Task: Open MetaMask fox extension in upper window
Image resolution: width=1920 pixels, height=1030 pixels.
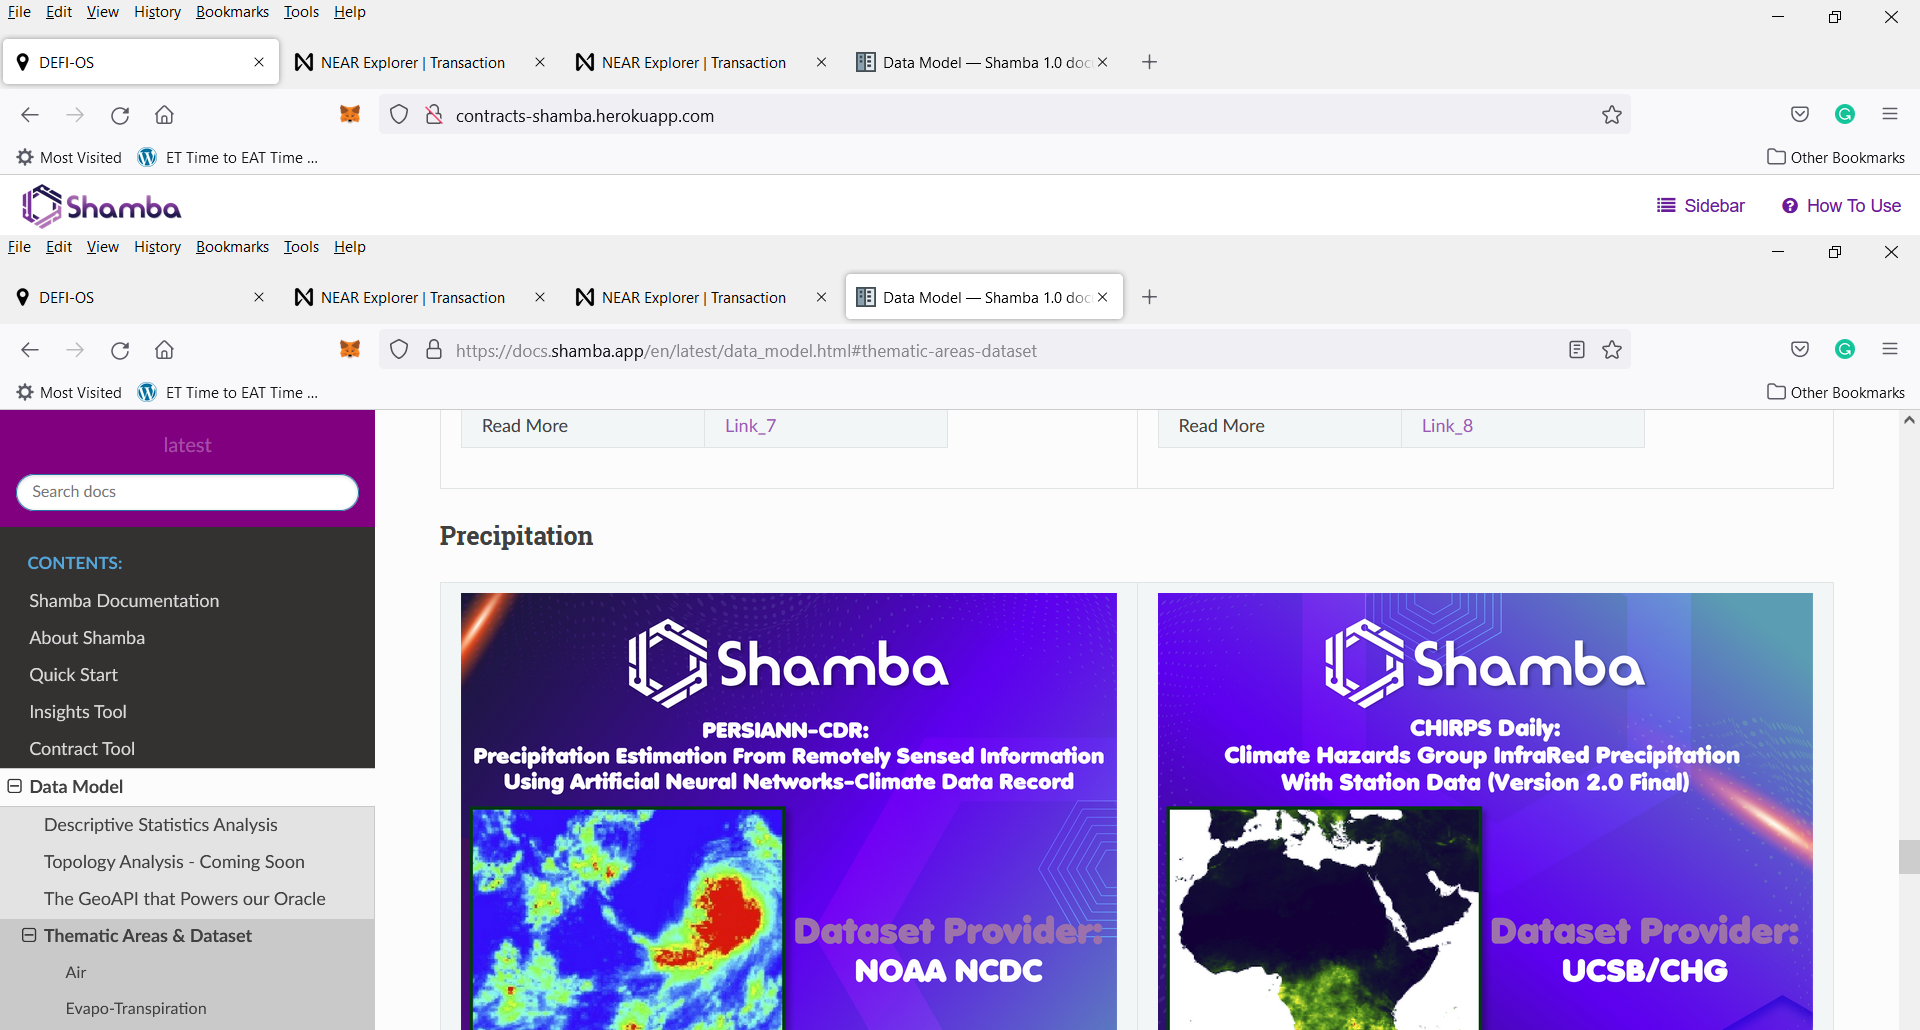Action: click(x=350, y=115)
